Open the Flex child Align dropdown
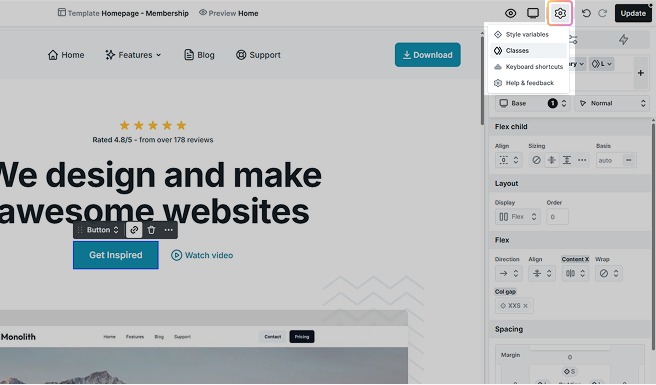The width and height of the screenshot is (656, 385). click(x=509, y=160)
